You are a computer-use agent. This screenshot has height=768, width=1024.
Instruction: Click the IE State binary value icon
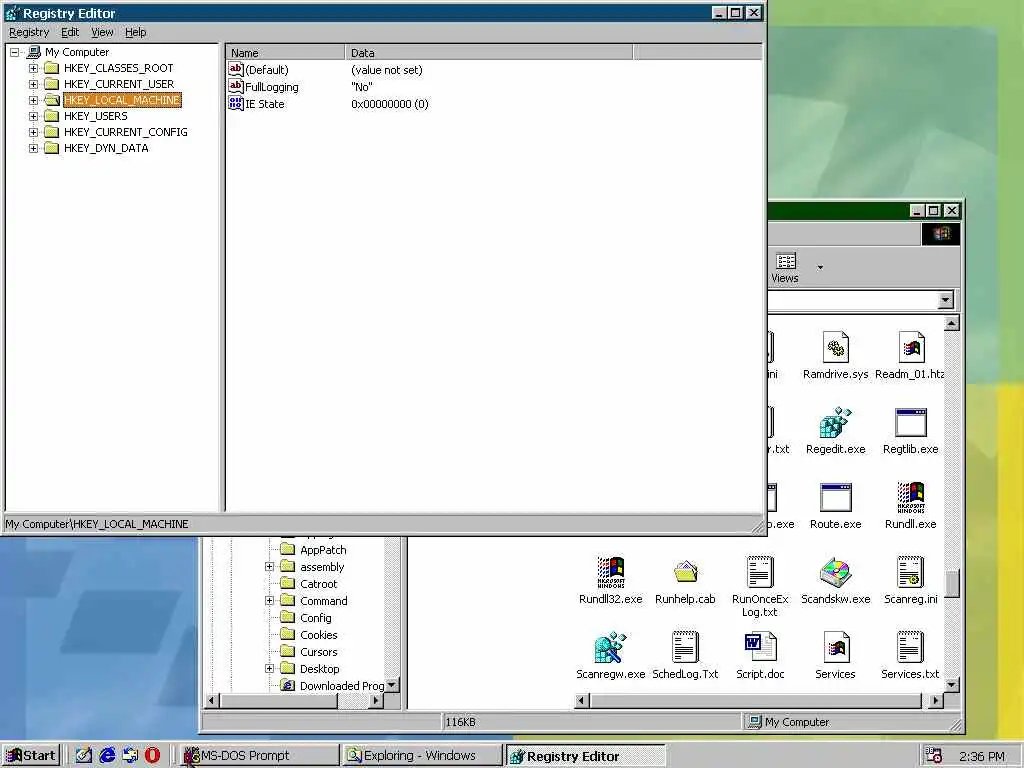(236, 103)
